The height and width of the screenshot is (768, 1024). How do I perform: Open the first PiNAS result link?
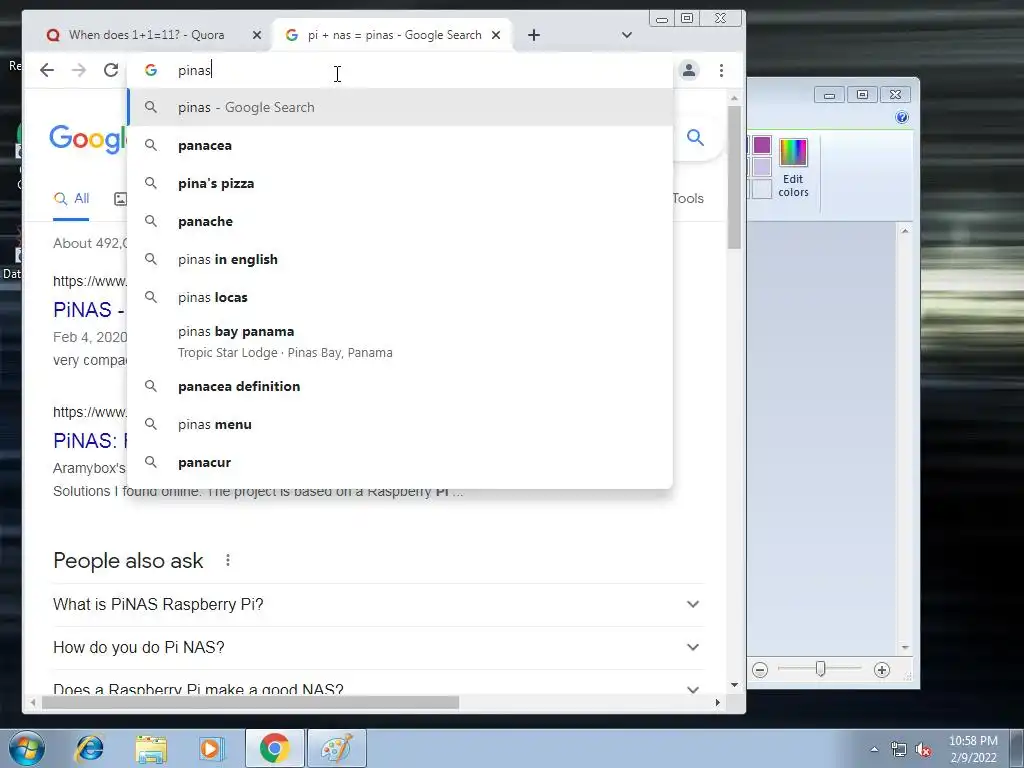point(89,310)
